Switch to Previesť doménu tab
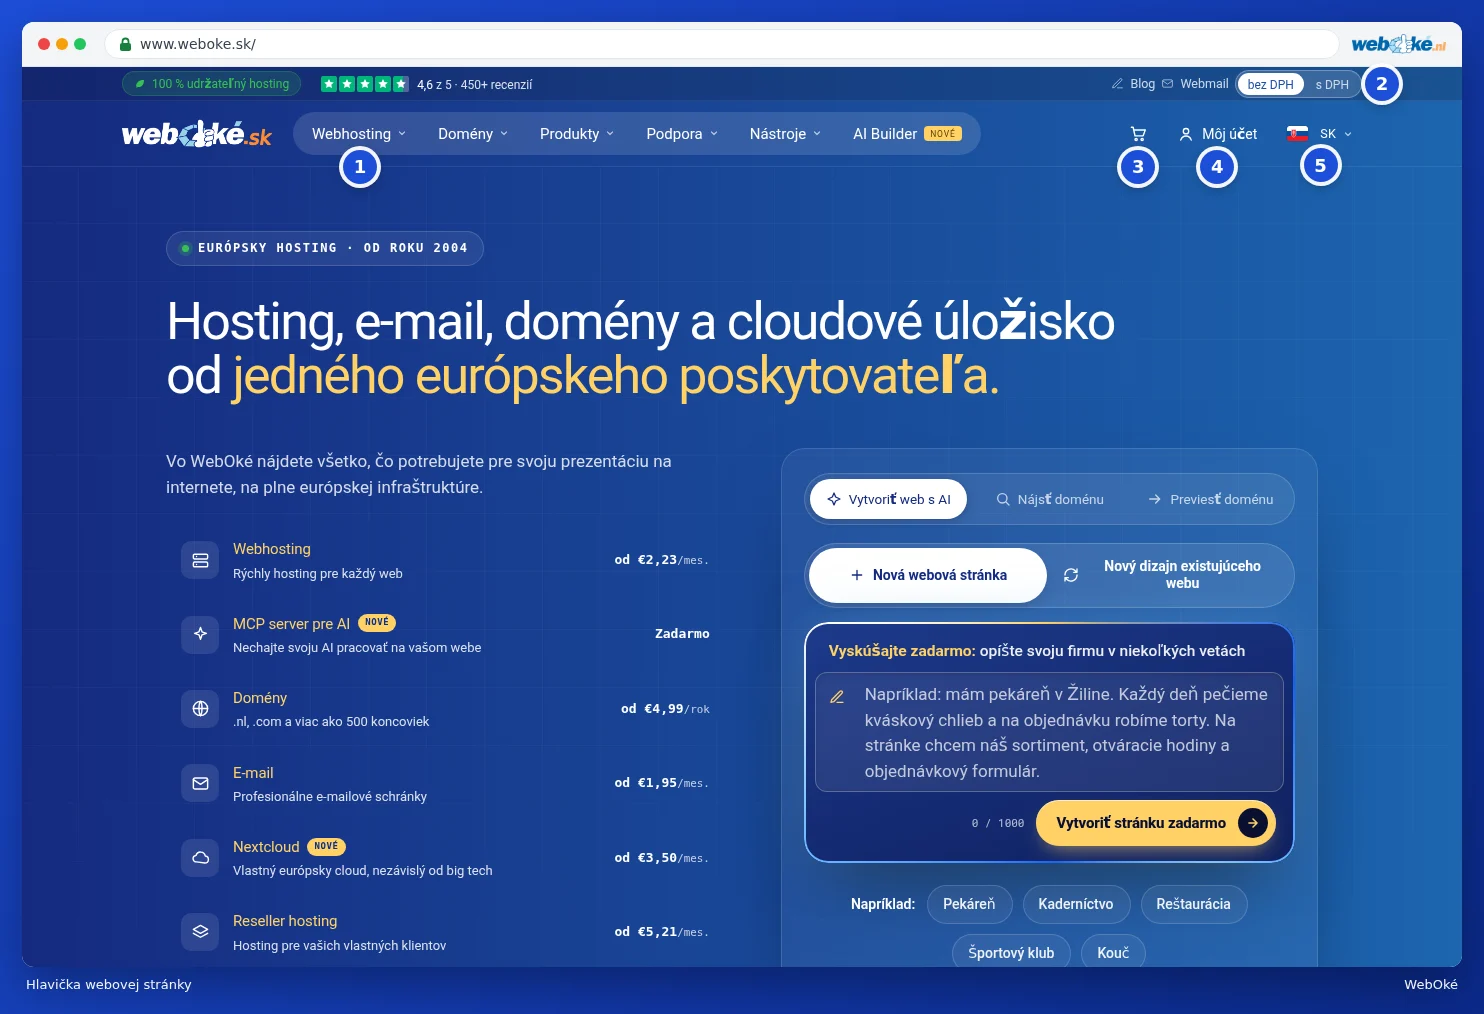This screenshot has width=1484, height=1014. (1210, 499)
